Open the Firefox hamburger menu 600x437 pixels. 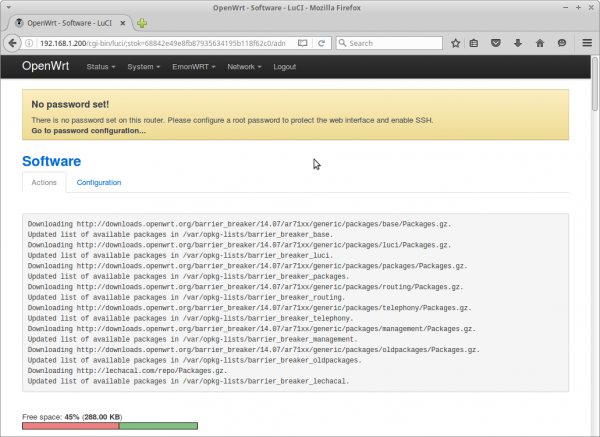pyautogui.click(x=587, y=43)
